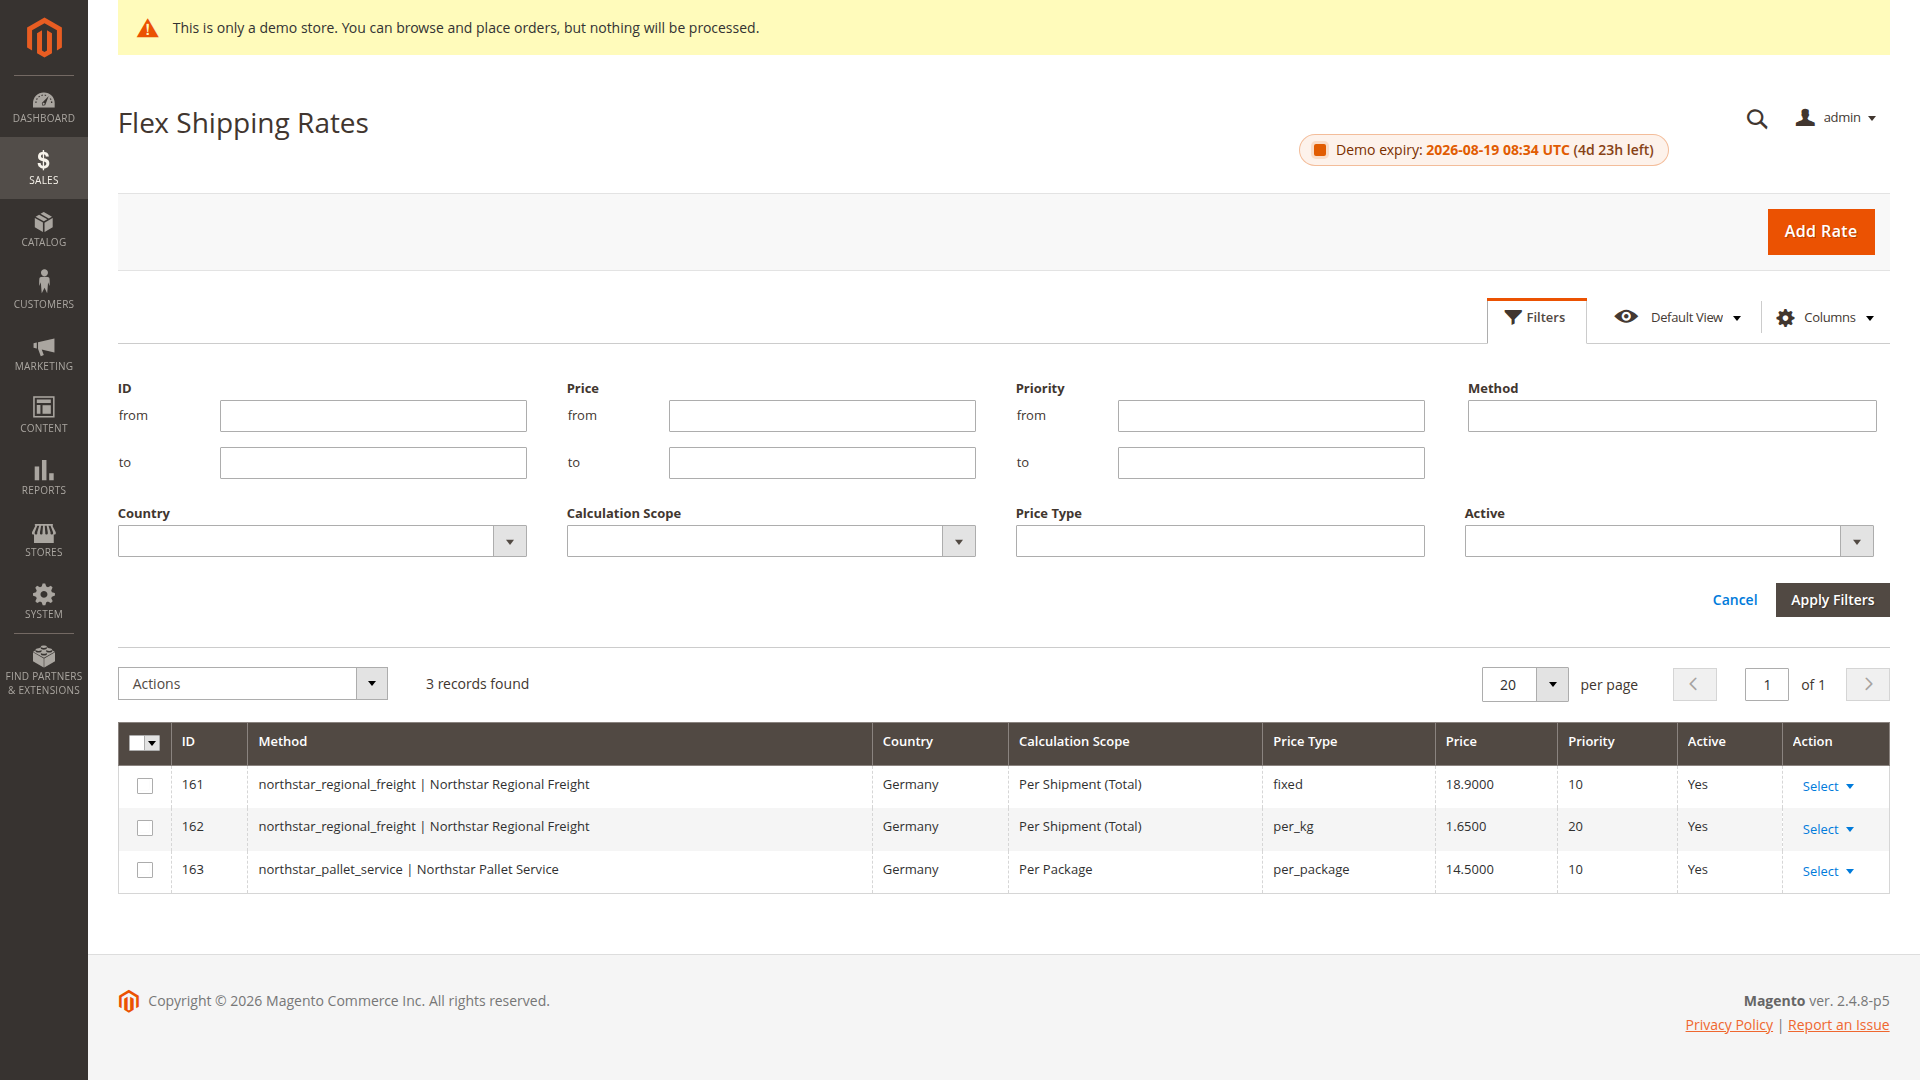The width and height of the screenshot is (1920, 1080).
Task: Open the Content layout icon menu
Action: pos(43,416)
